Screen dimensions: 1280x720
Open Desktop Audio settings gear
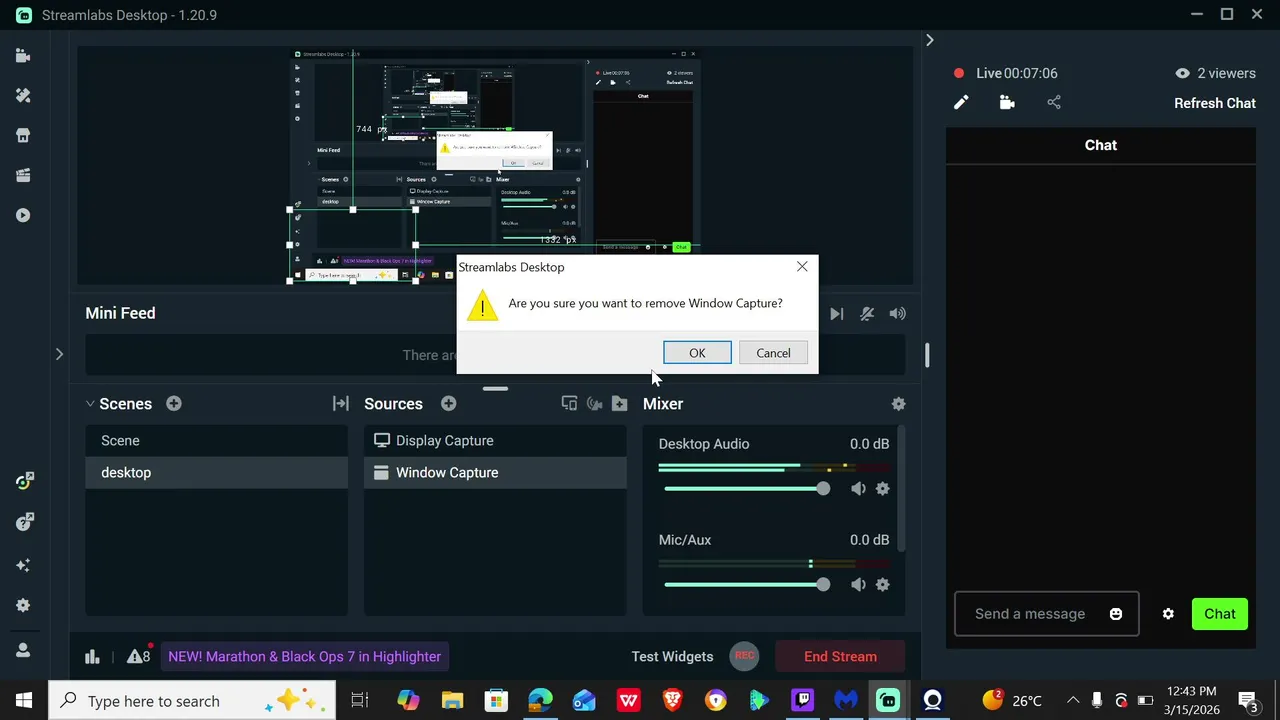click(x=882, y=489)
